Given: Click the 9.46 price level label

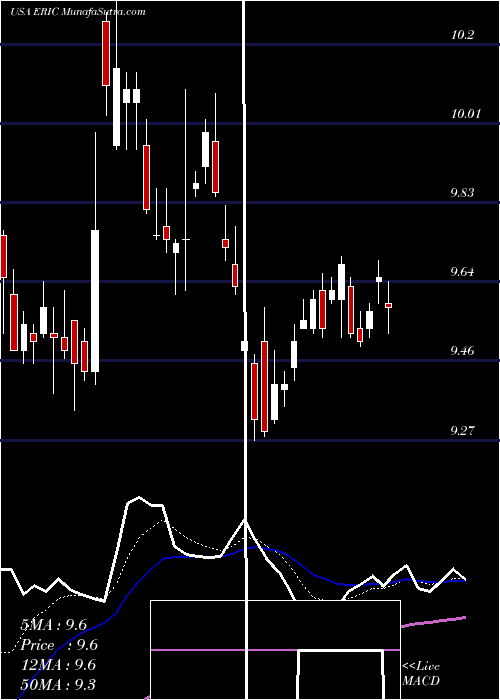Looking at the screenshot, I should [464, 351].
